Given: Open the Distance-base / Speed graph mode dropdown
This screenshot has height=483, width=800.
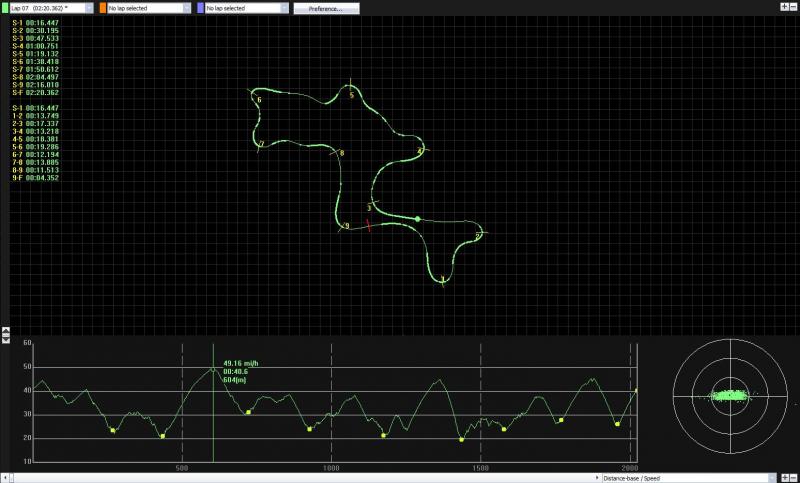Looking at the screenshot, I should [689, 478].
